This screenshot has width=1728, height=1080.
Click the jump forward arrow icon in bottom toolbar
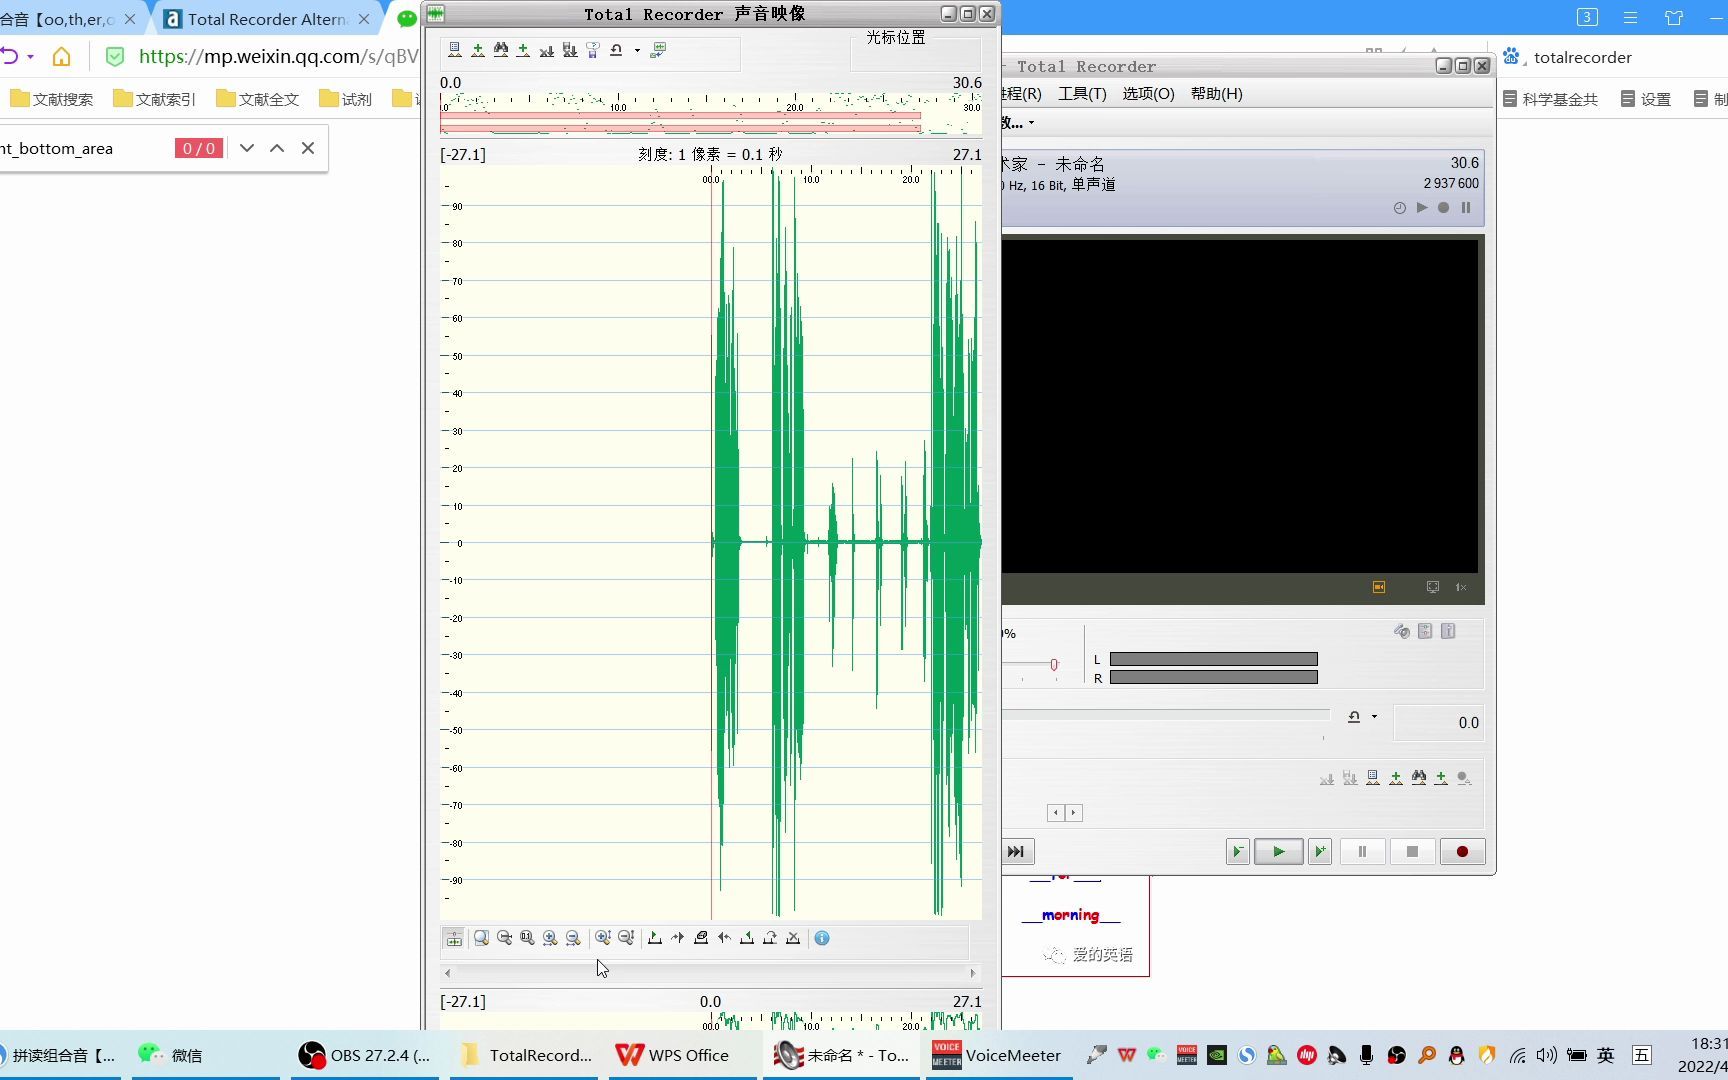tap(678, 938)
